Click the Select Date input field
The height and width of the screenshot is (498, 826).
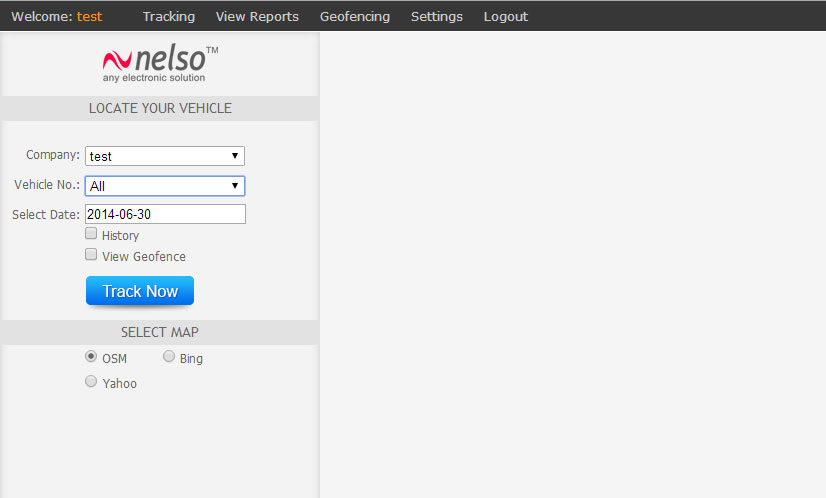165,214
